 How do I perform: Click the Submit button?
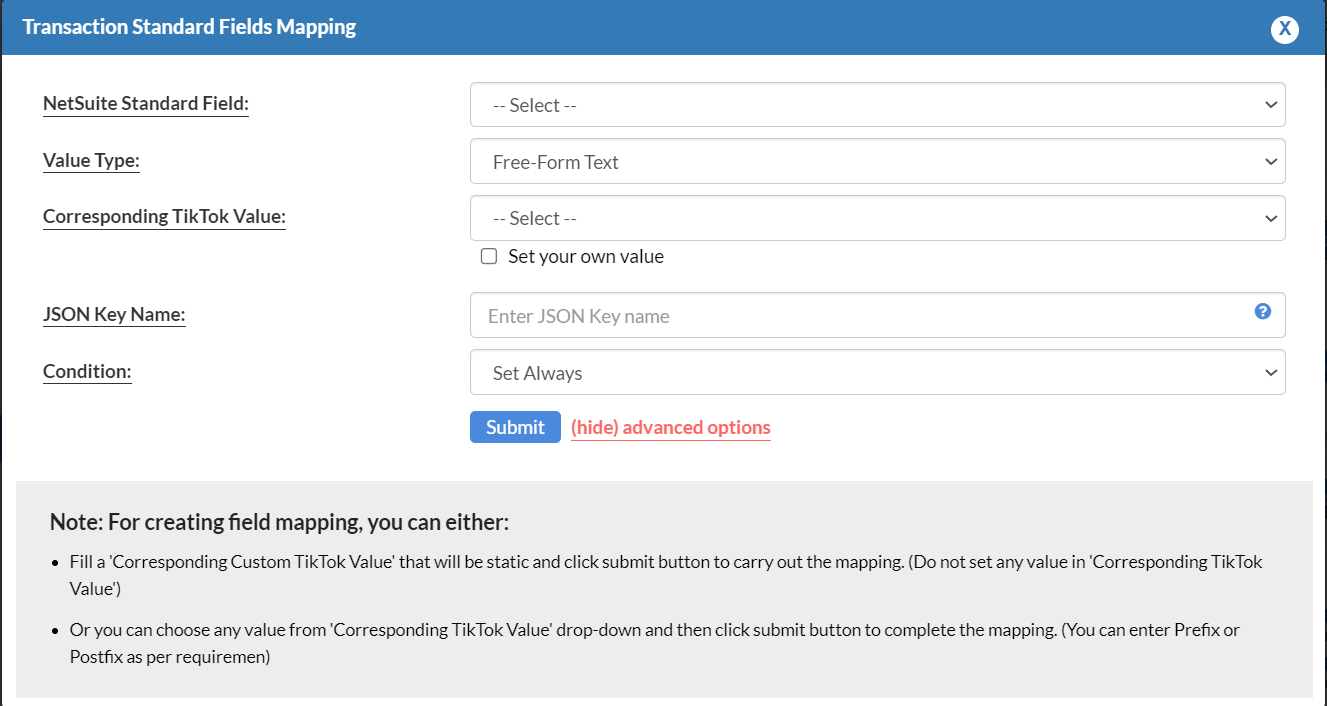coord(514,426)
